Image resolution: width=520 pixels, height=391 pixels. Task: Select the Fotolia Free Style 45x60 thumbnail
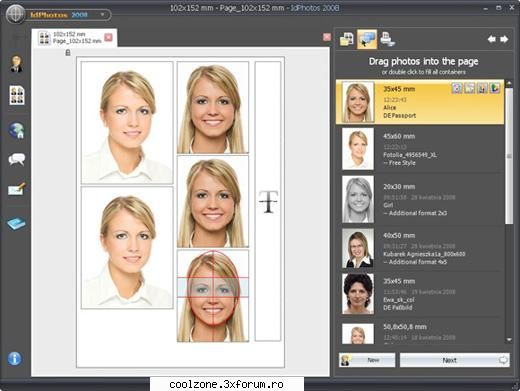coord(358,149)
